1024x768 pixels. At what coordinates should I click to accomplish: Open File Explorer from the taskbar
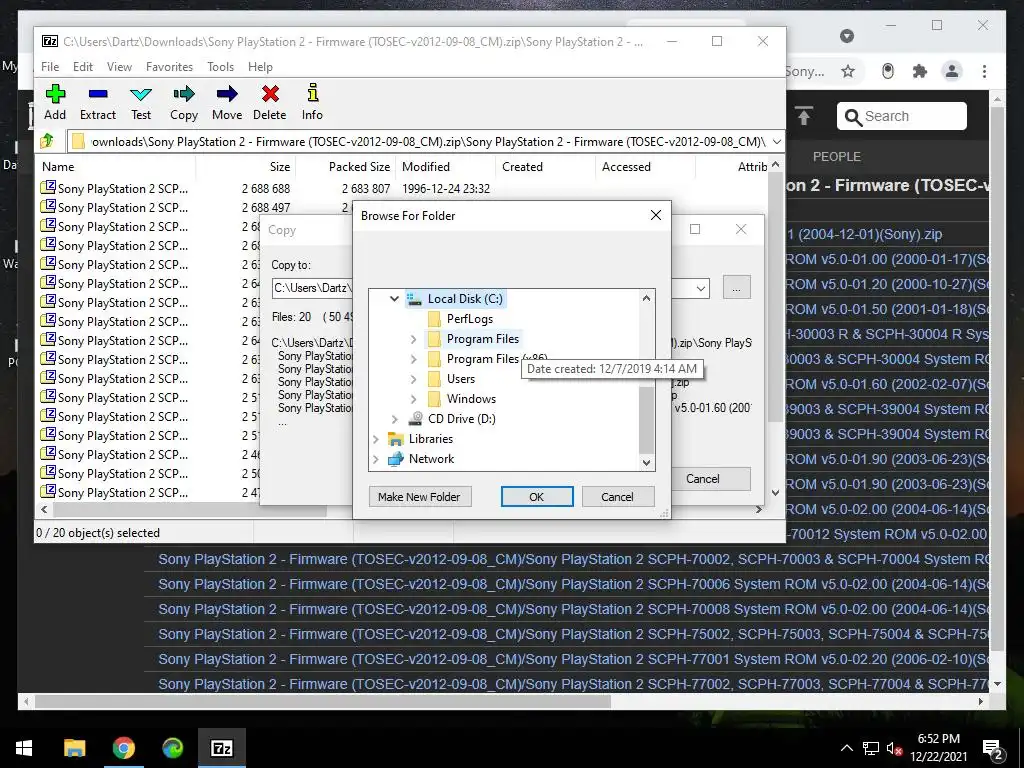pyautogui.click(x=74, y=748)
